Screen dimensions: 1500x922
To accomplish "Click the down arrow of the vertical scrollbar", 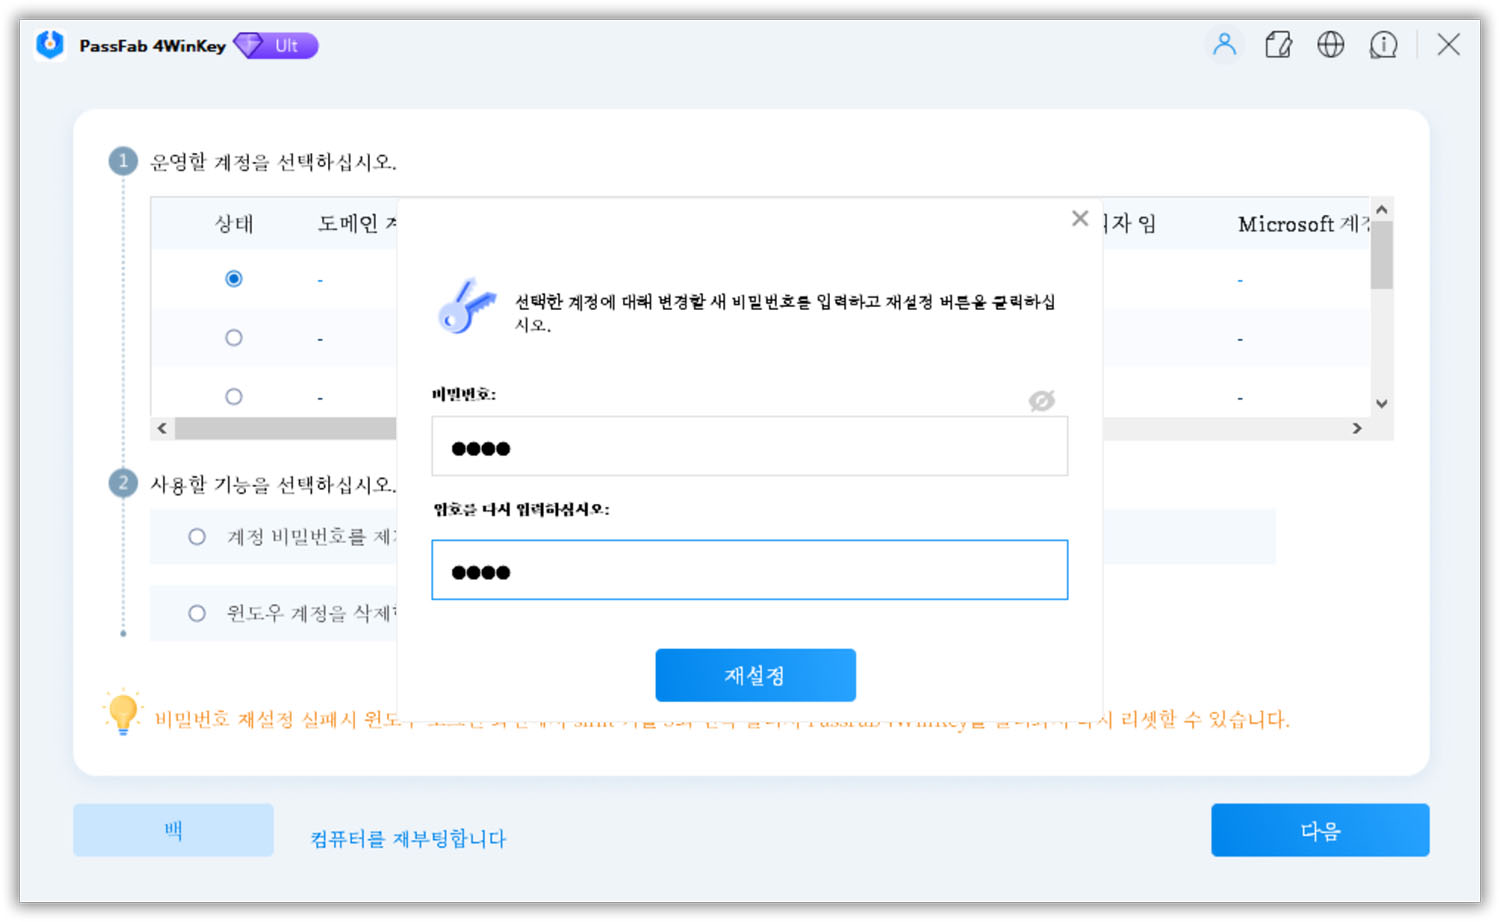I will click(1381, 403).
